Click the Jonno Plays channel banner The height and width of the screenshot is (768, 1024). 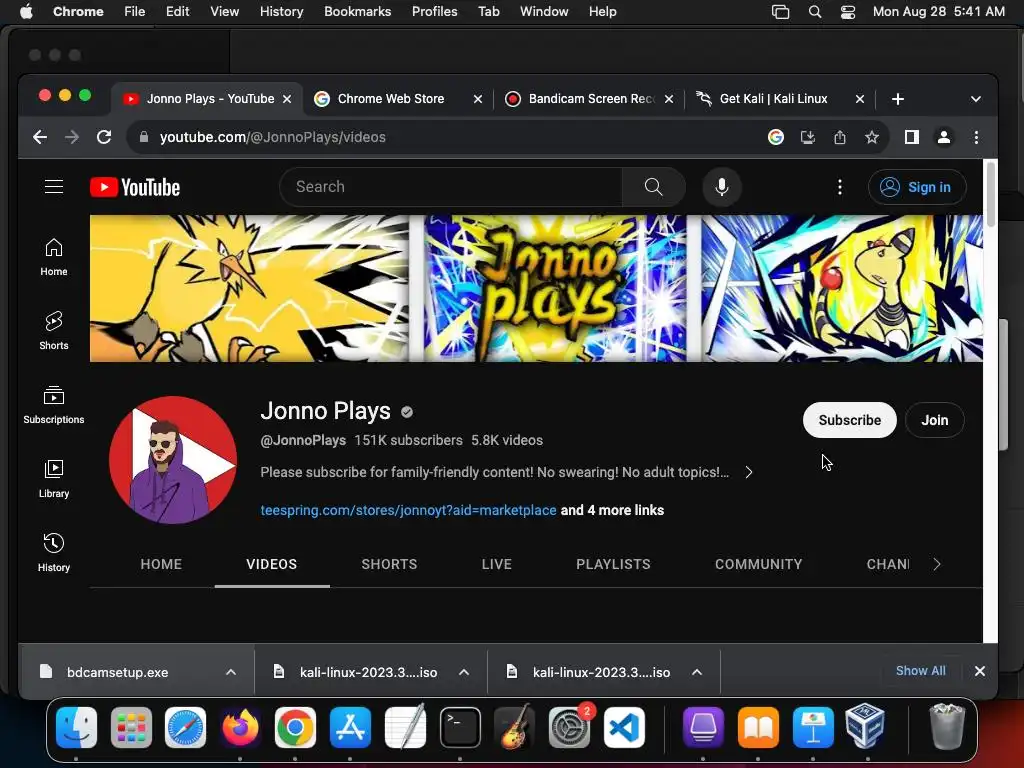pos(536,288)
